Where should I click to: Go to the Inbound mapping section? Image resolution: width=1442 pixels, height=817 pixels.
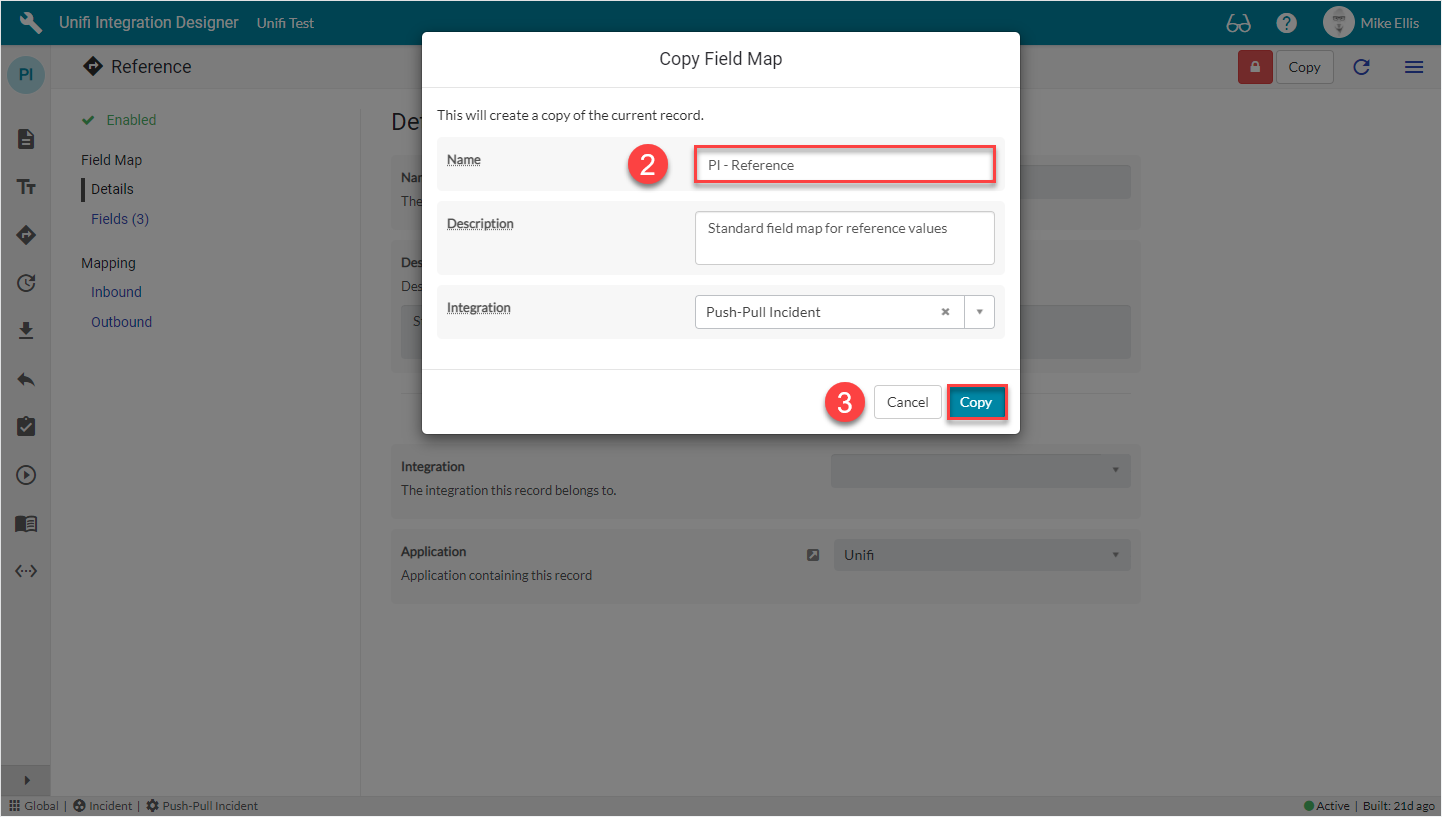(116, 292)
